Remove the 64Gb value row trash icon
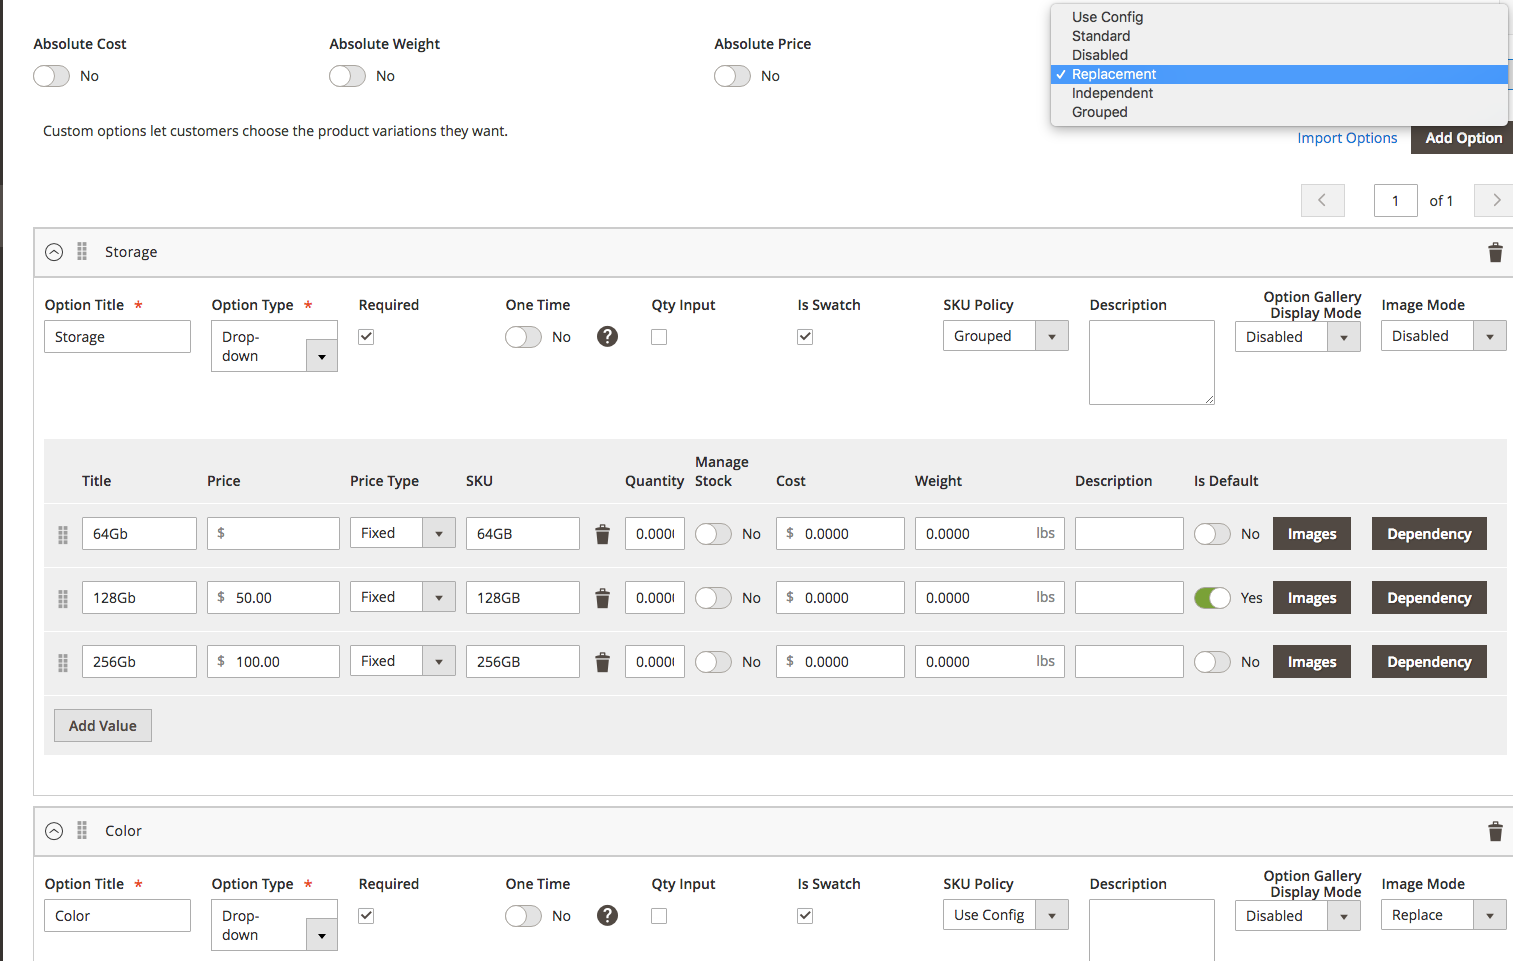The image size is (1513, 961). pos(602,534)
